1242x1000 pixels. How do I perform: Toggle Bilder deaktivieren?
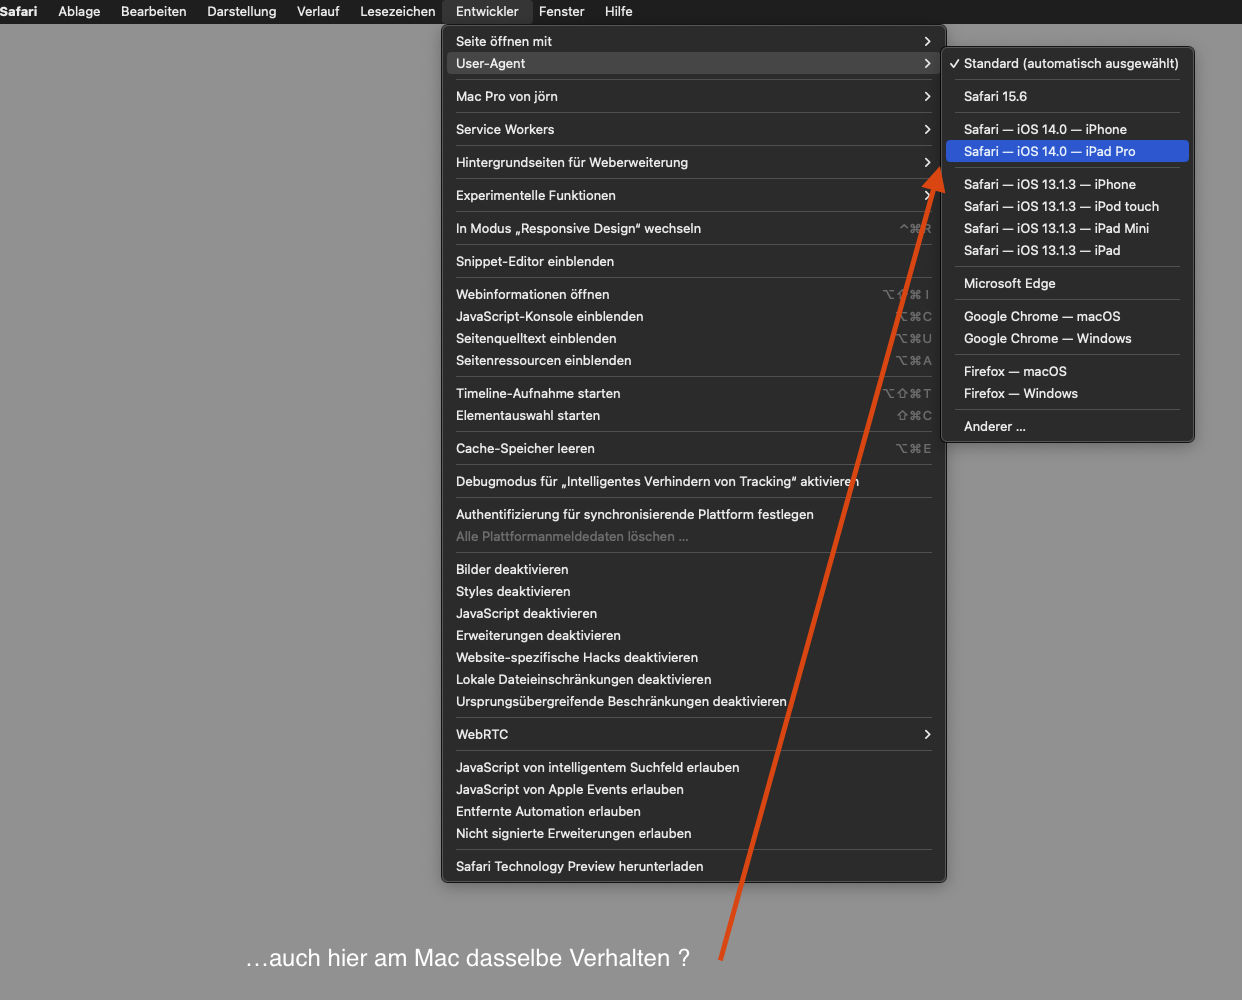[694, 569]
